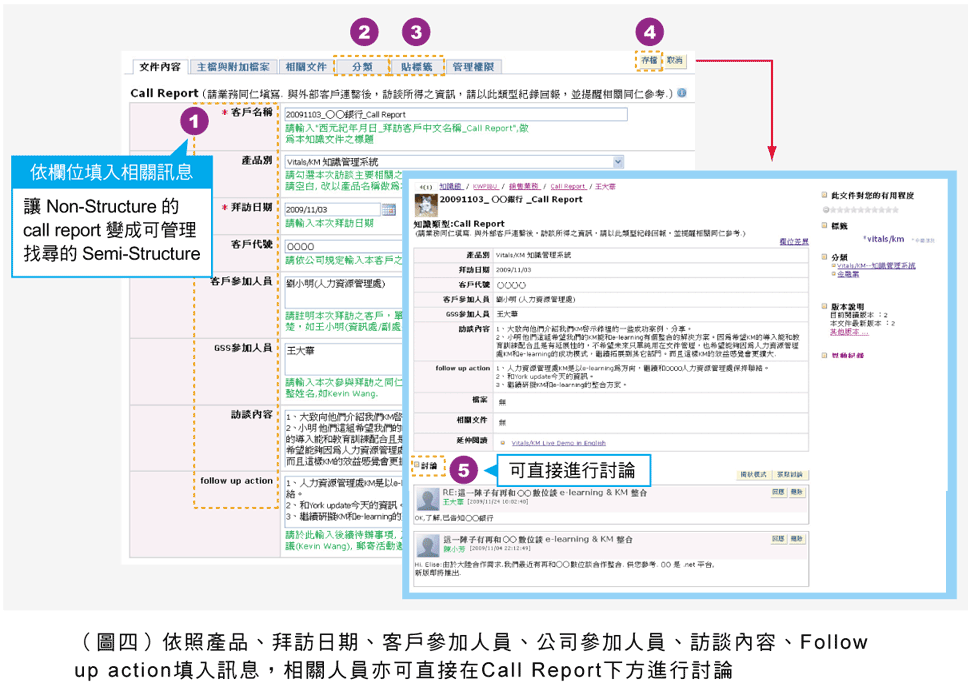The height and width of the screenshot is (690, 968).
Task: Click 回應 on the first discussion reply
Action: (777, 493)
